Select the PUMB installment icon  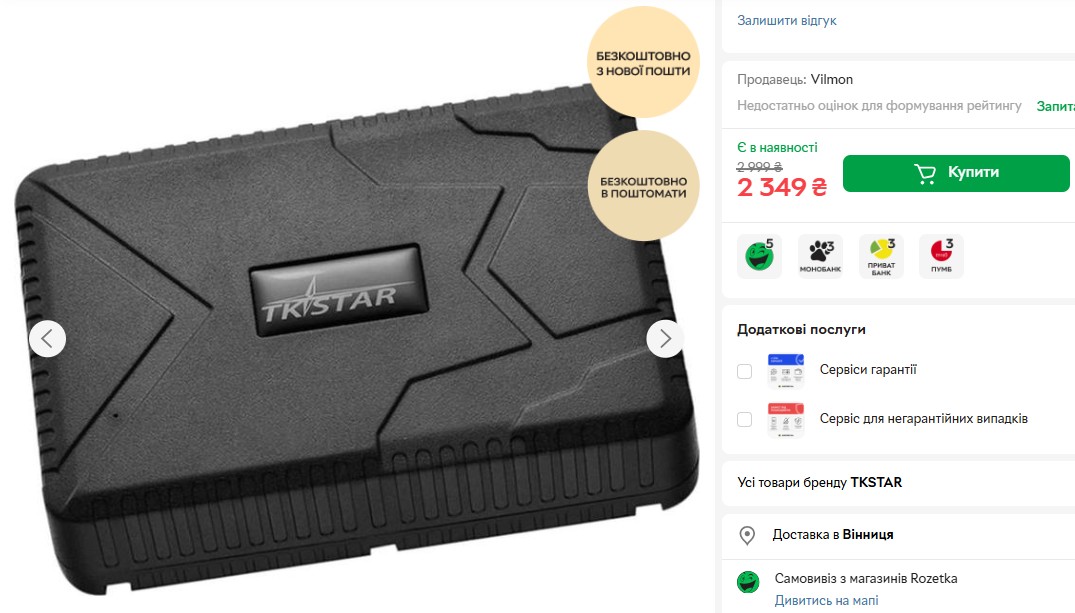tap(941, 256)
